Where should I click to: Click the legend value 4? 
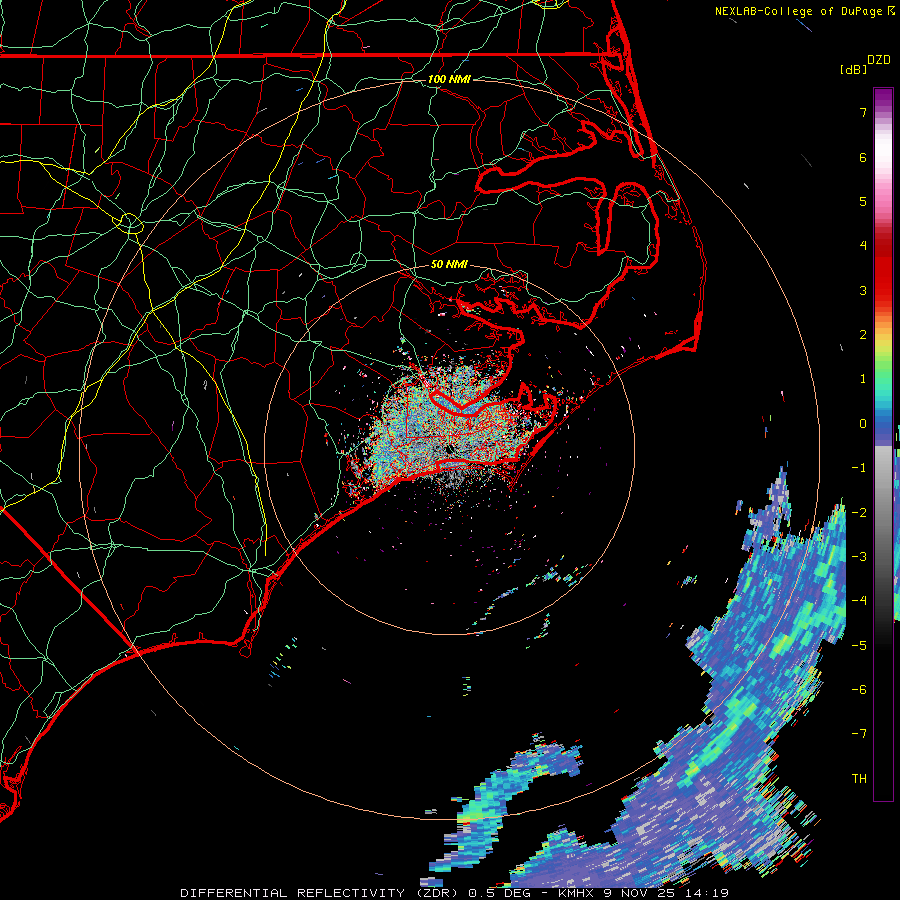point(863,246)
